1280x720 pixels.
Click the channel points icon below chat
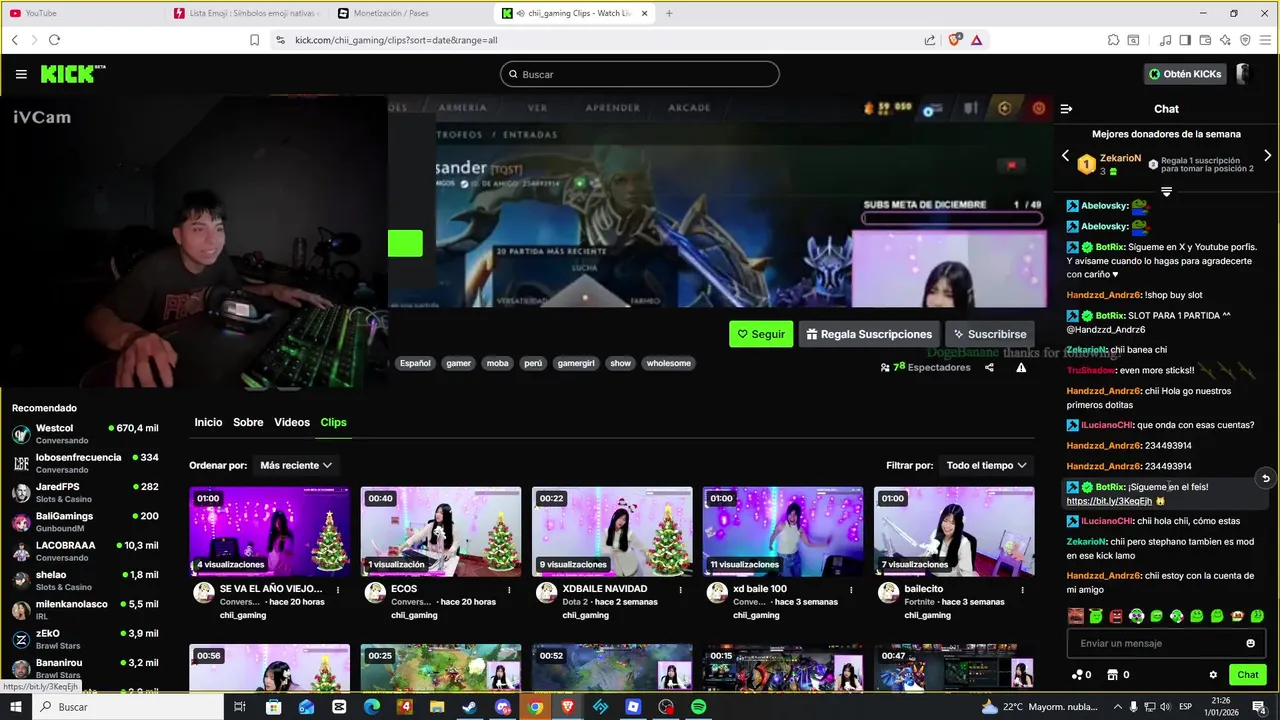[x=1076, y=675]
